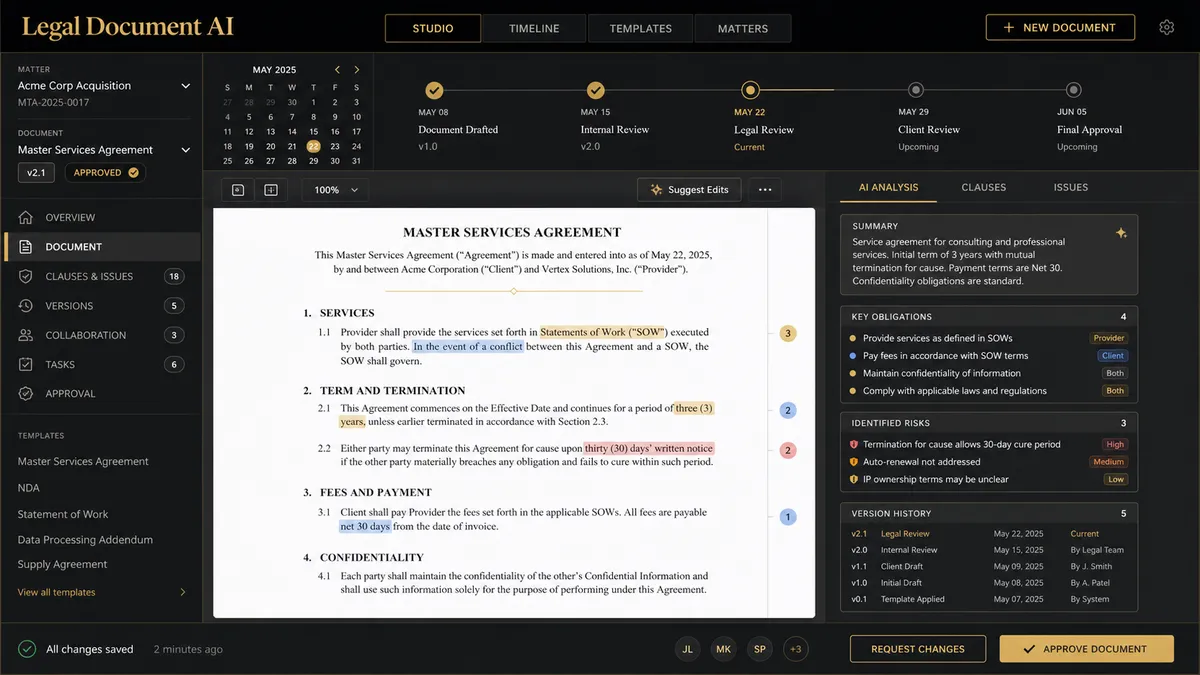Click the highlighted 'net 30 days' text
This screenshot has height=675, width=1200.
365,526
